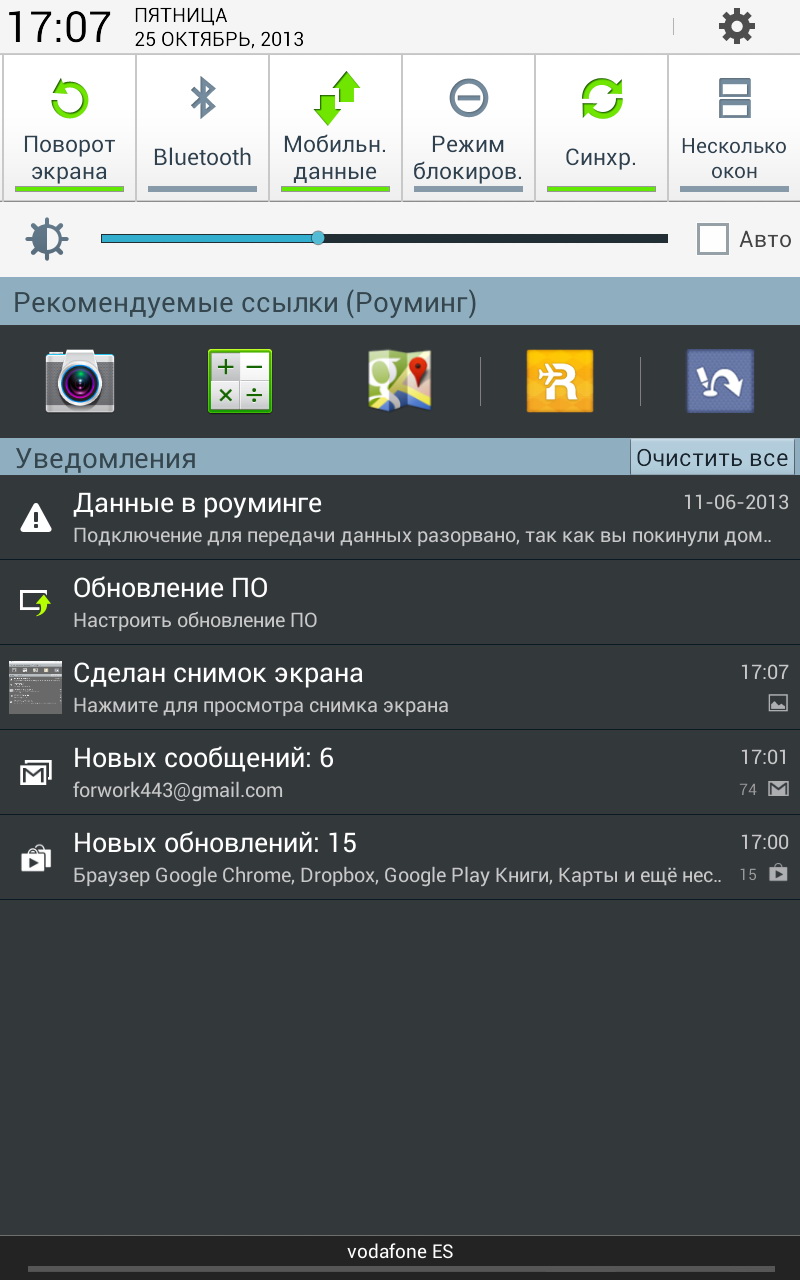The height and width of the screenshot is (1280, 800).
Task: Open the Gmail notification with 6 new messages
Action: tap(400, 772)
